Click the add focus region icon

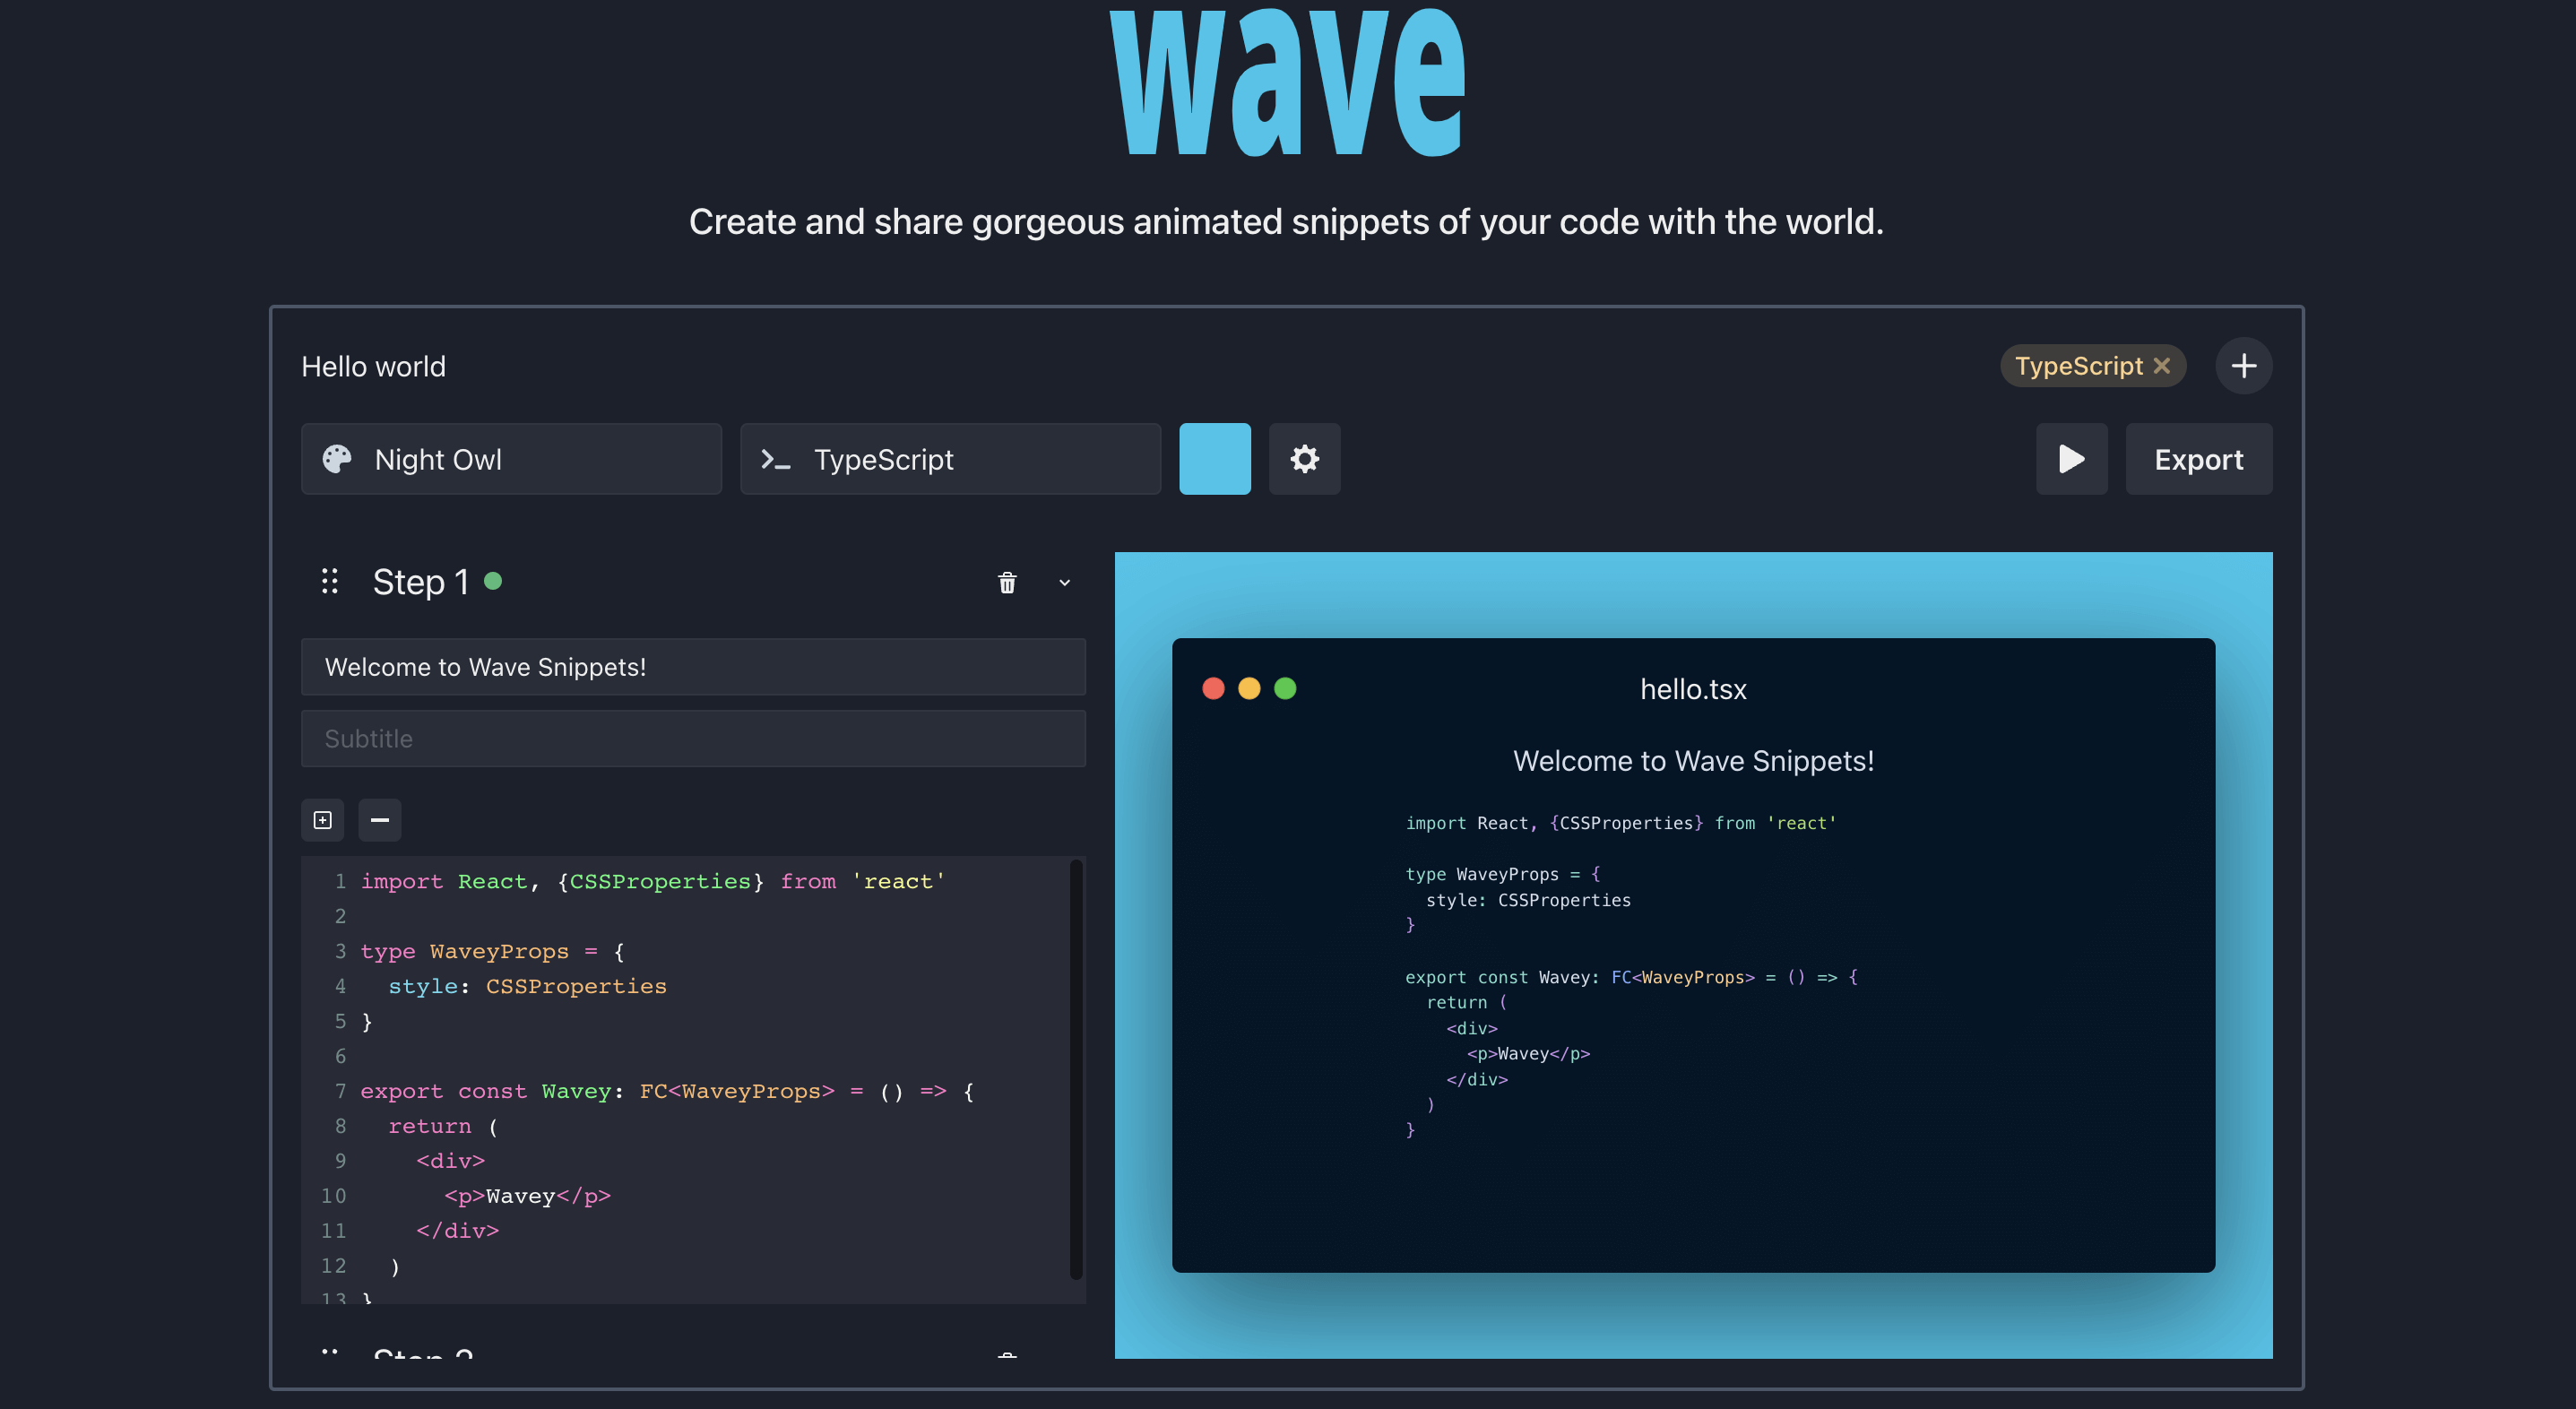[x=323, y=820]
